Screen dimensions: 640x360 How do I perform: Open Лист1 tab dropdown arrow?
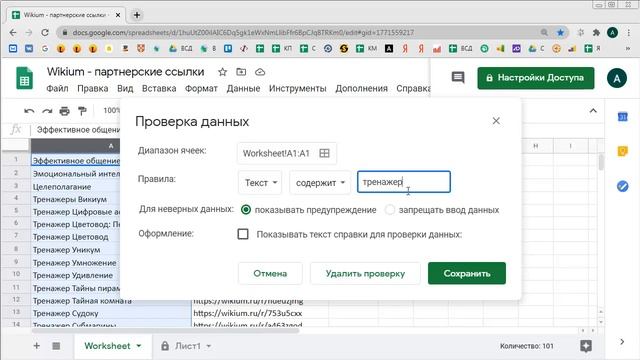coord(209,346)
